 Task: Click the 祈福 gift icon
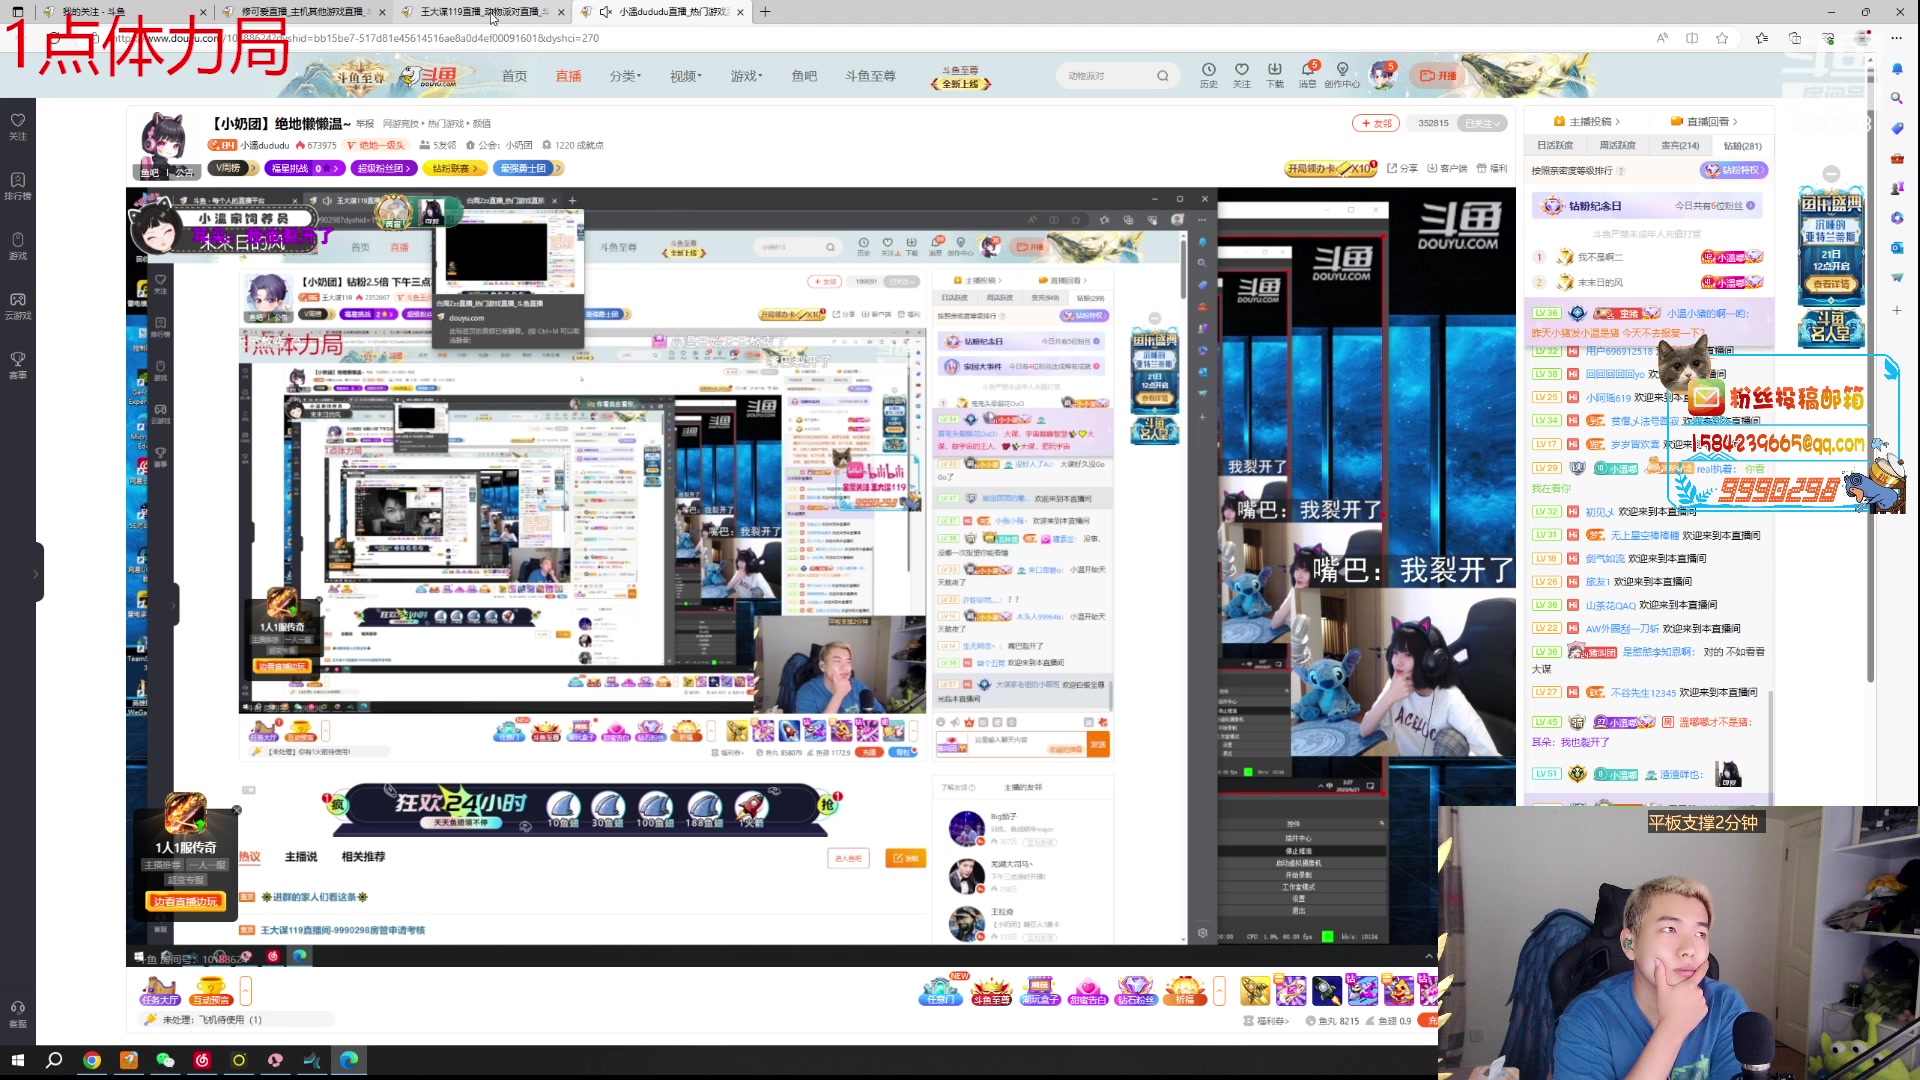(1185, 991)
